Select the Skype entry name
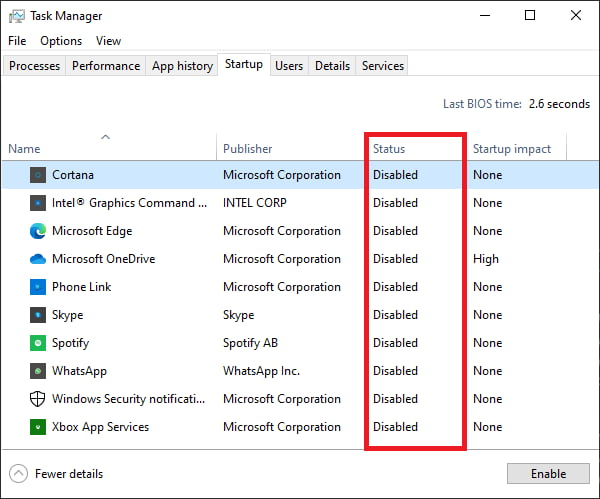 68,315
